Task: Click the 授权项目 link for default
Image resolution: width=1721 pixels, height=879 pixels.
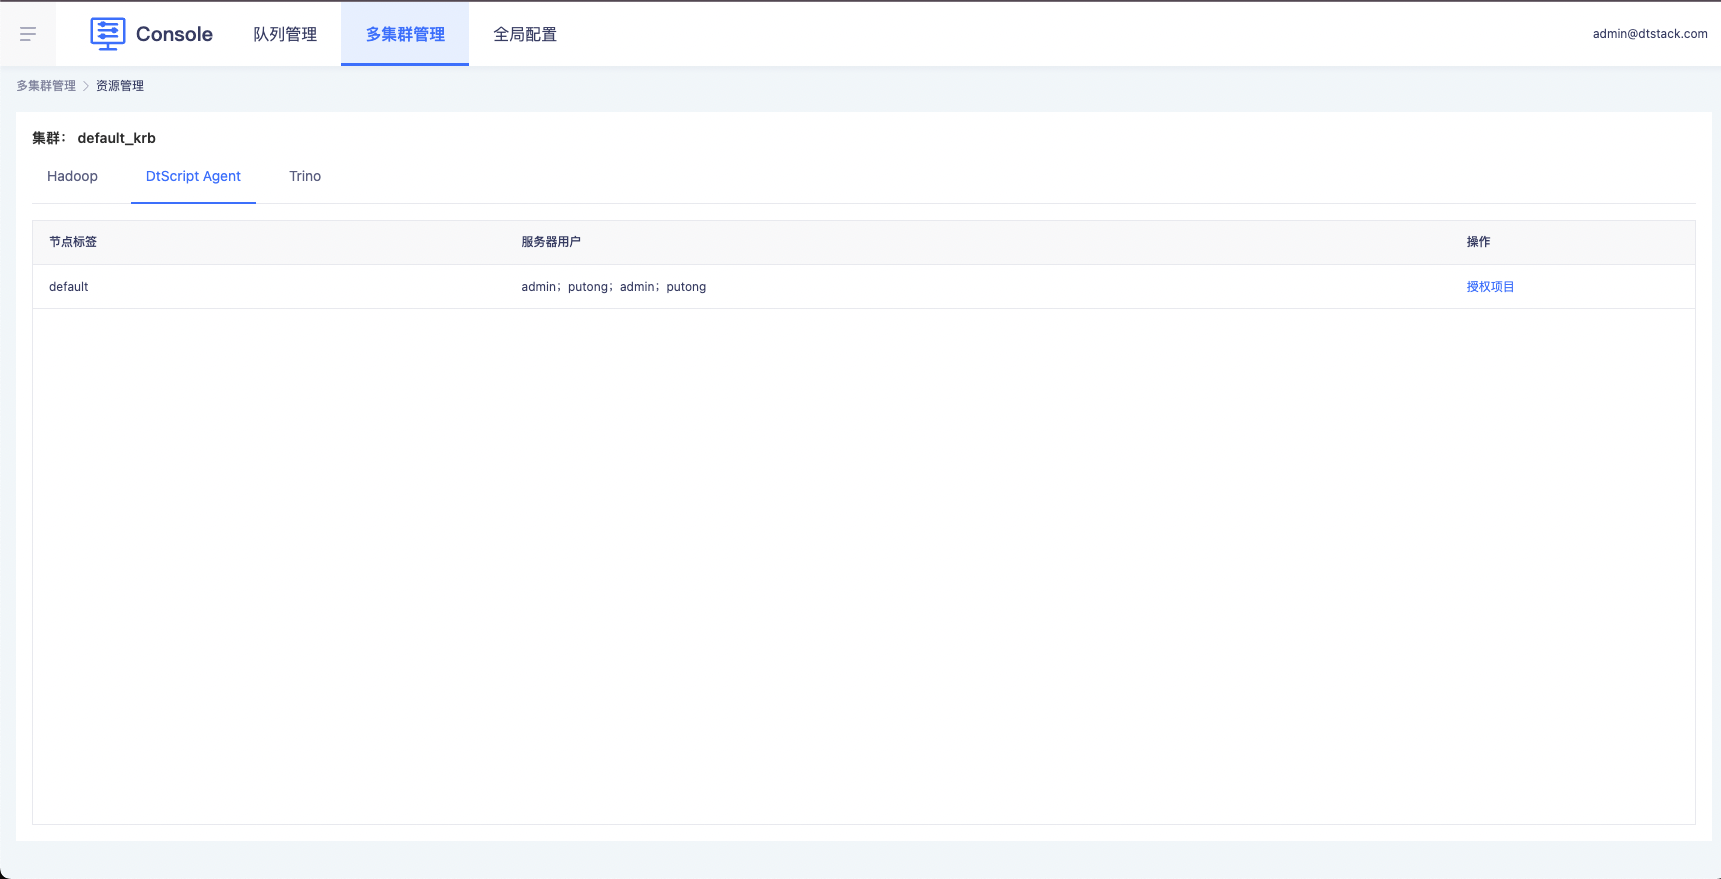Action: click(x=1490, y=287)
